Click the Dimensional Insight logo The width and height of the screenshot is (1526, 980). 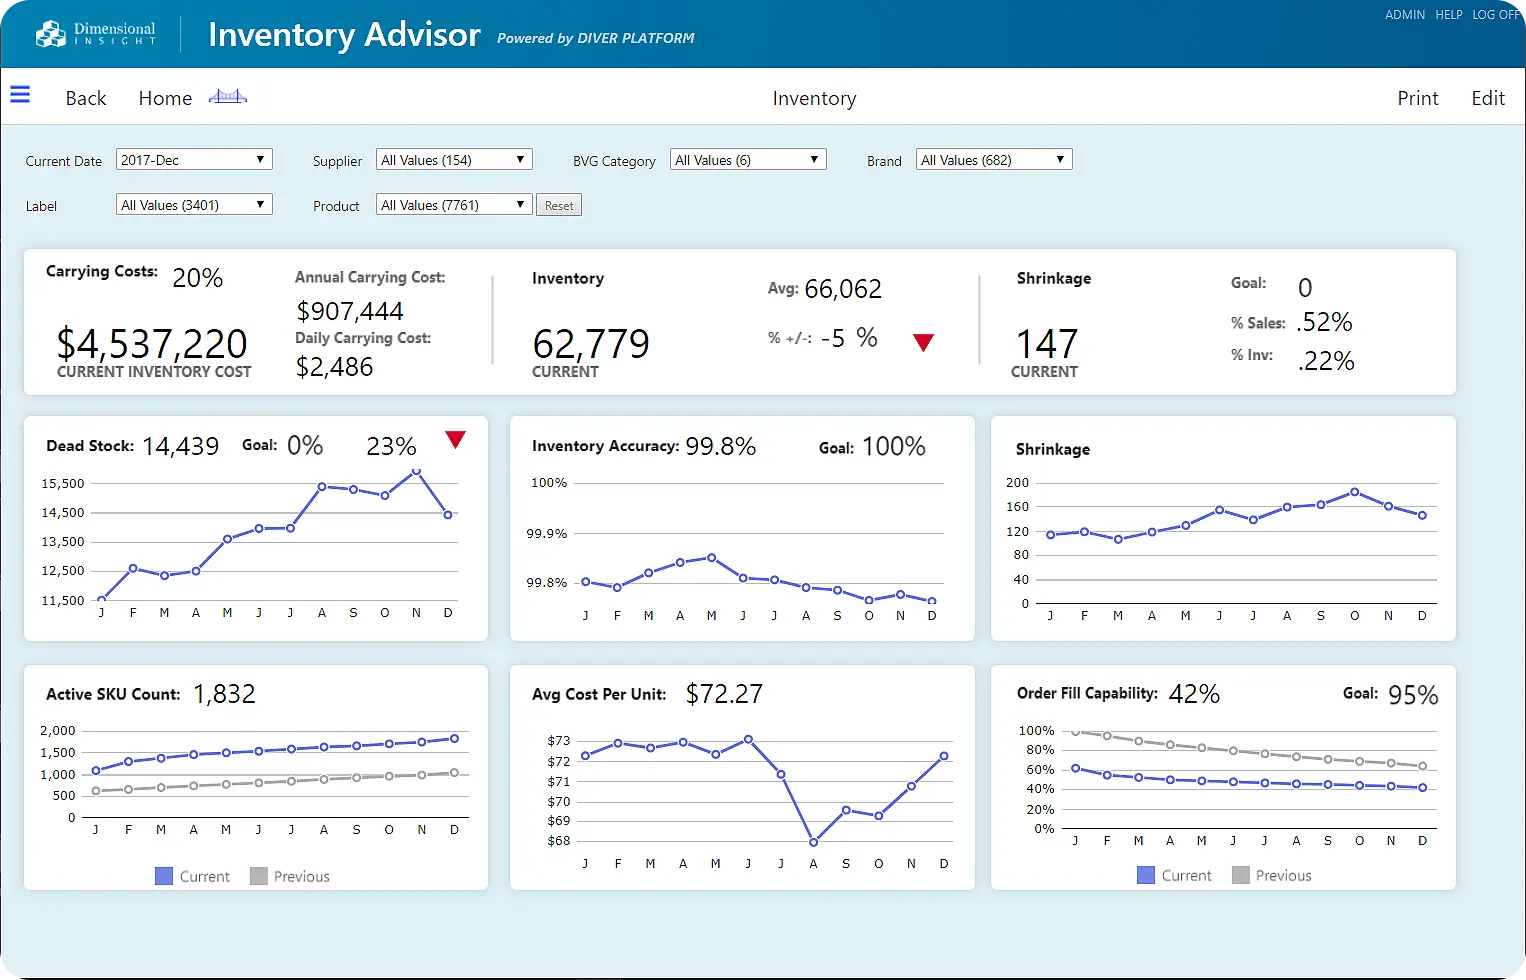[x=96, y=34]
